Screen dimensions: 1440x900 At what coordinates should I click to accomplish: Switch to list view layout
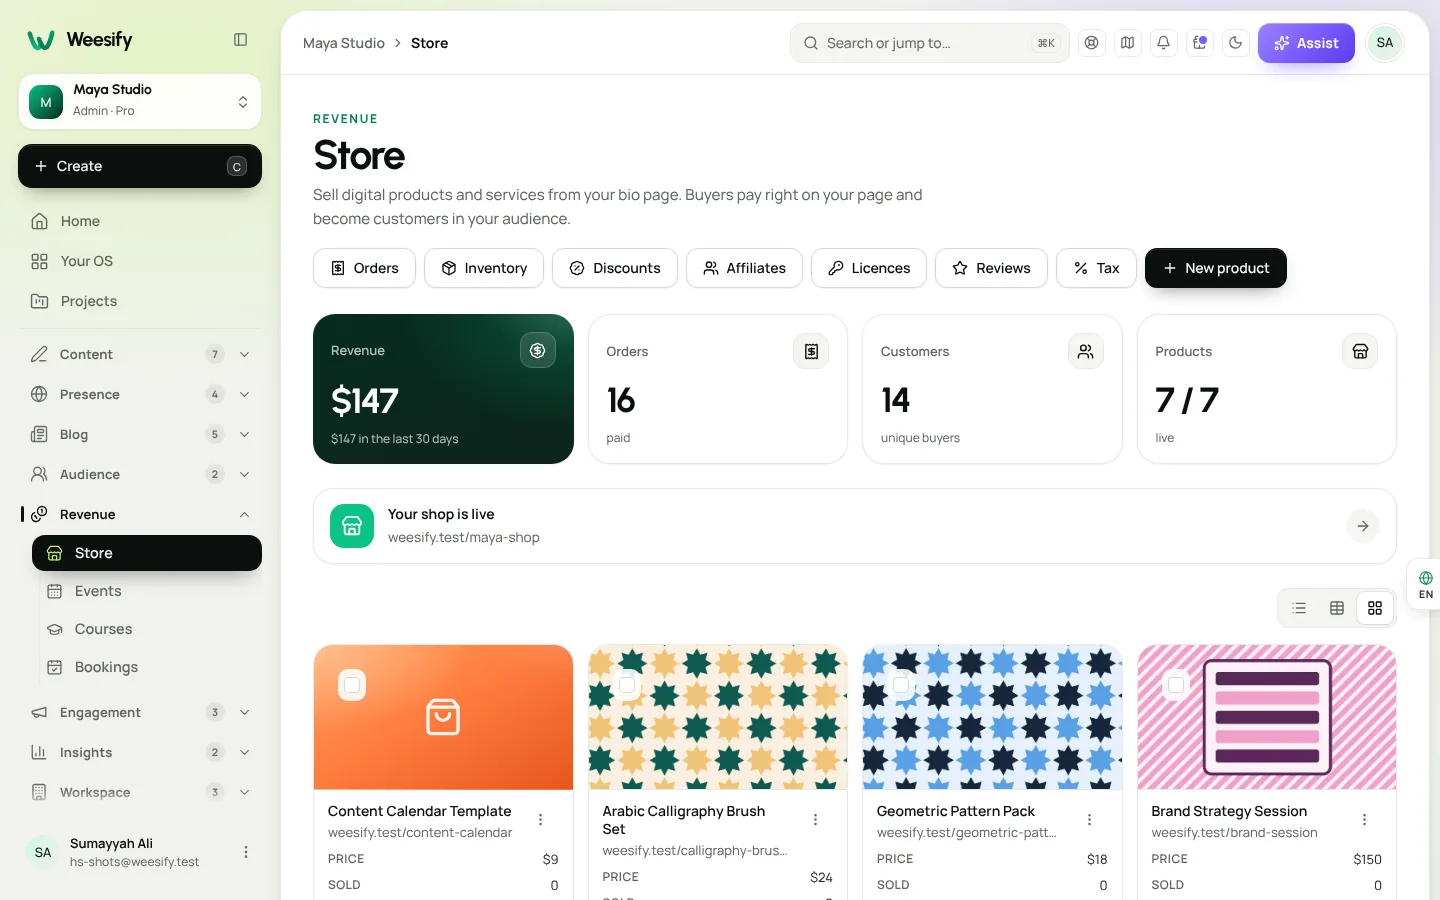pos(1299,608)
